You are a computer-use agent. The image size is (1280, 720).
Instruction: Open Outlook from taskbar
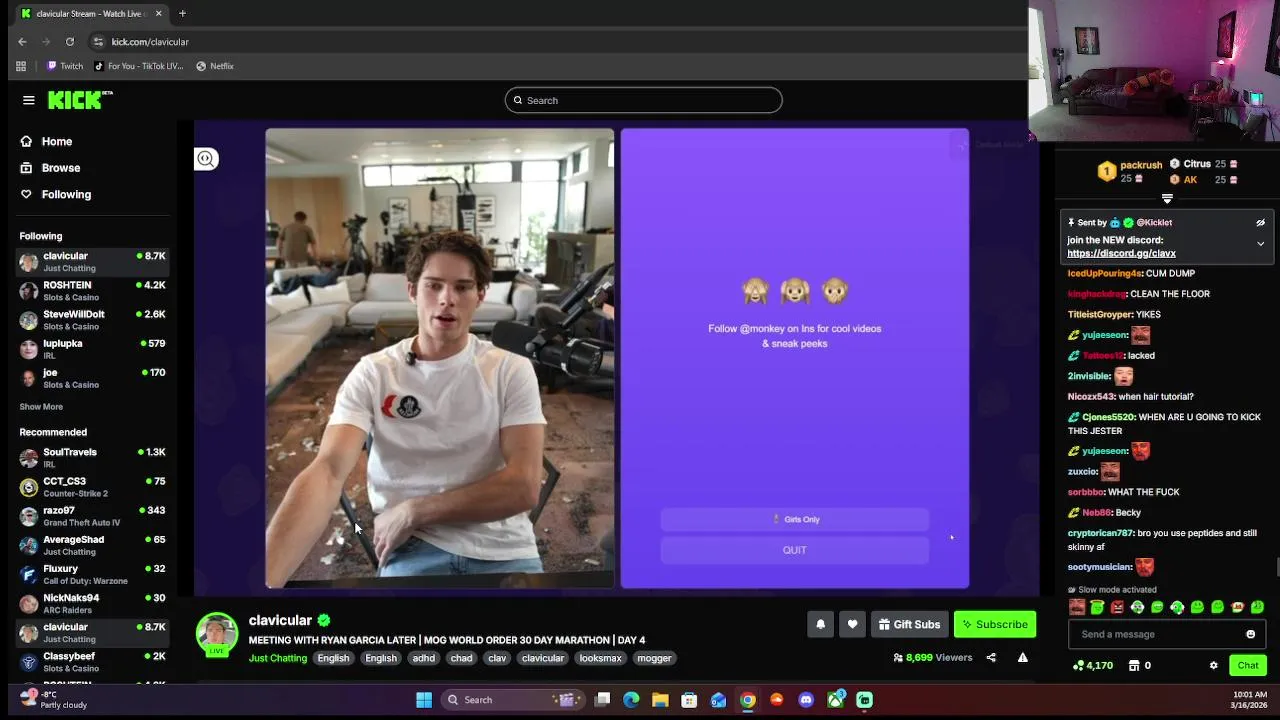click(x=718, y=700)
